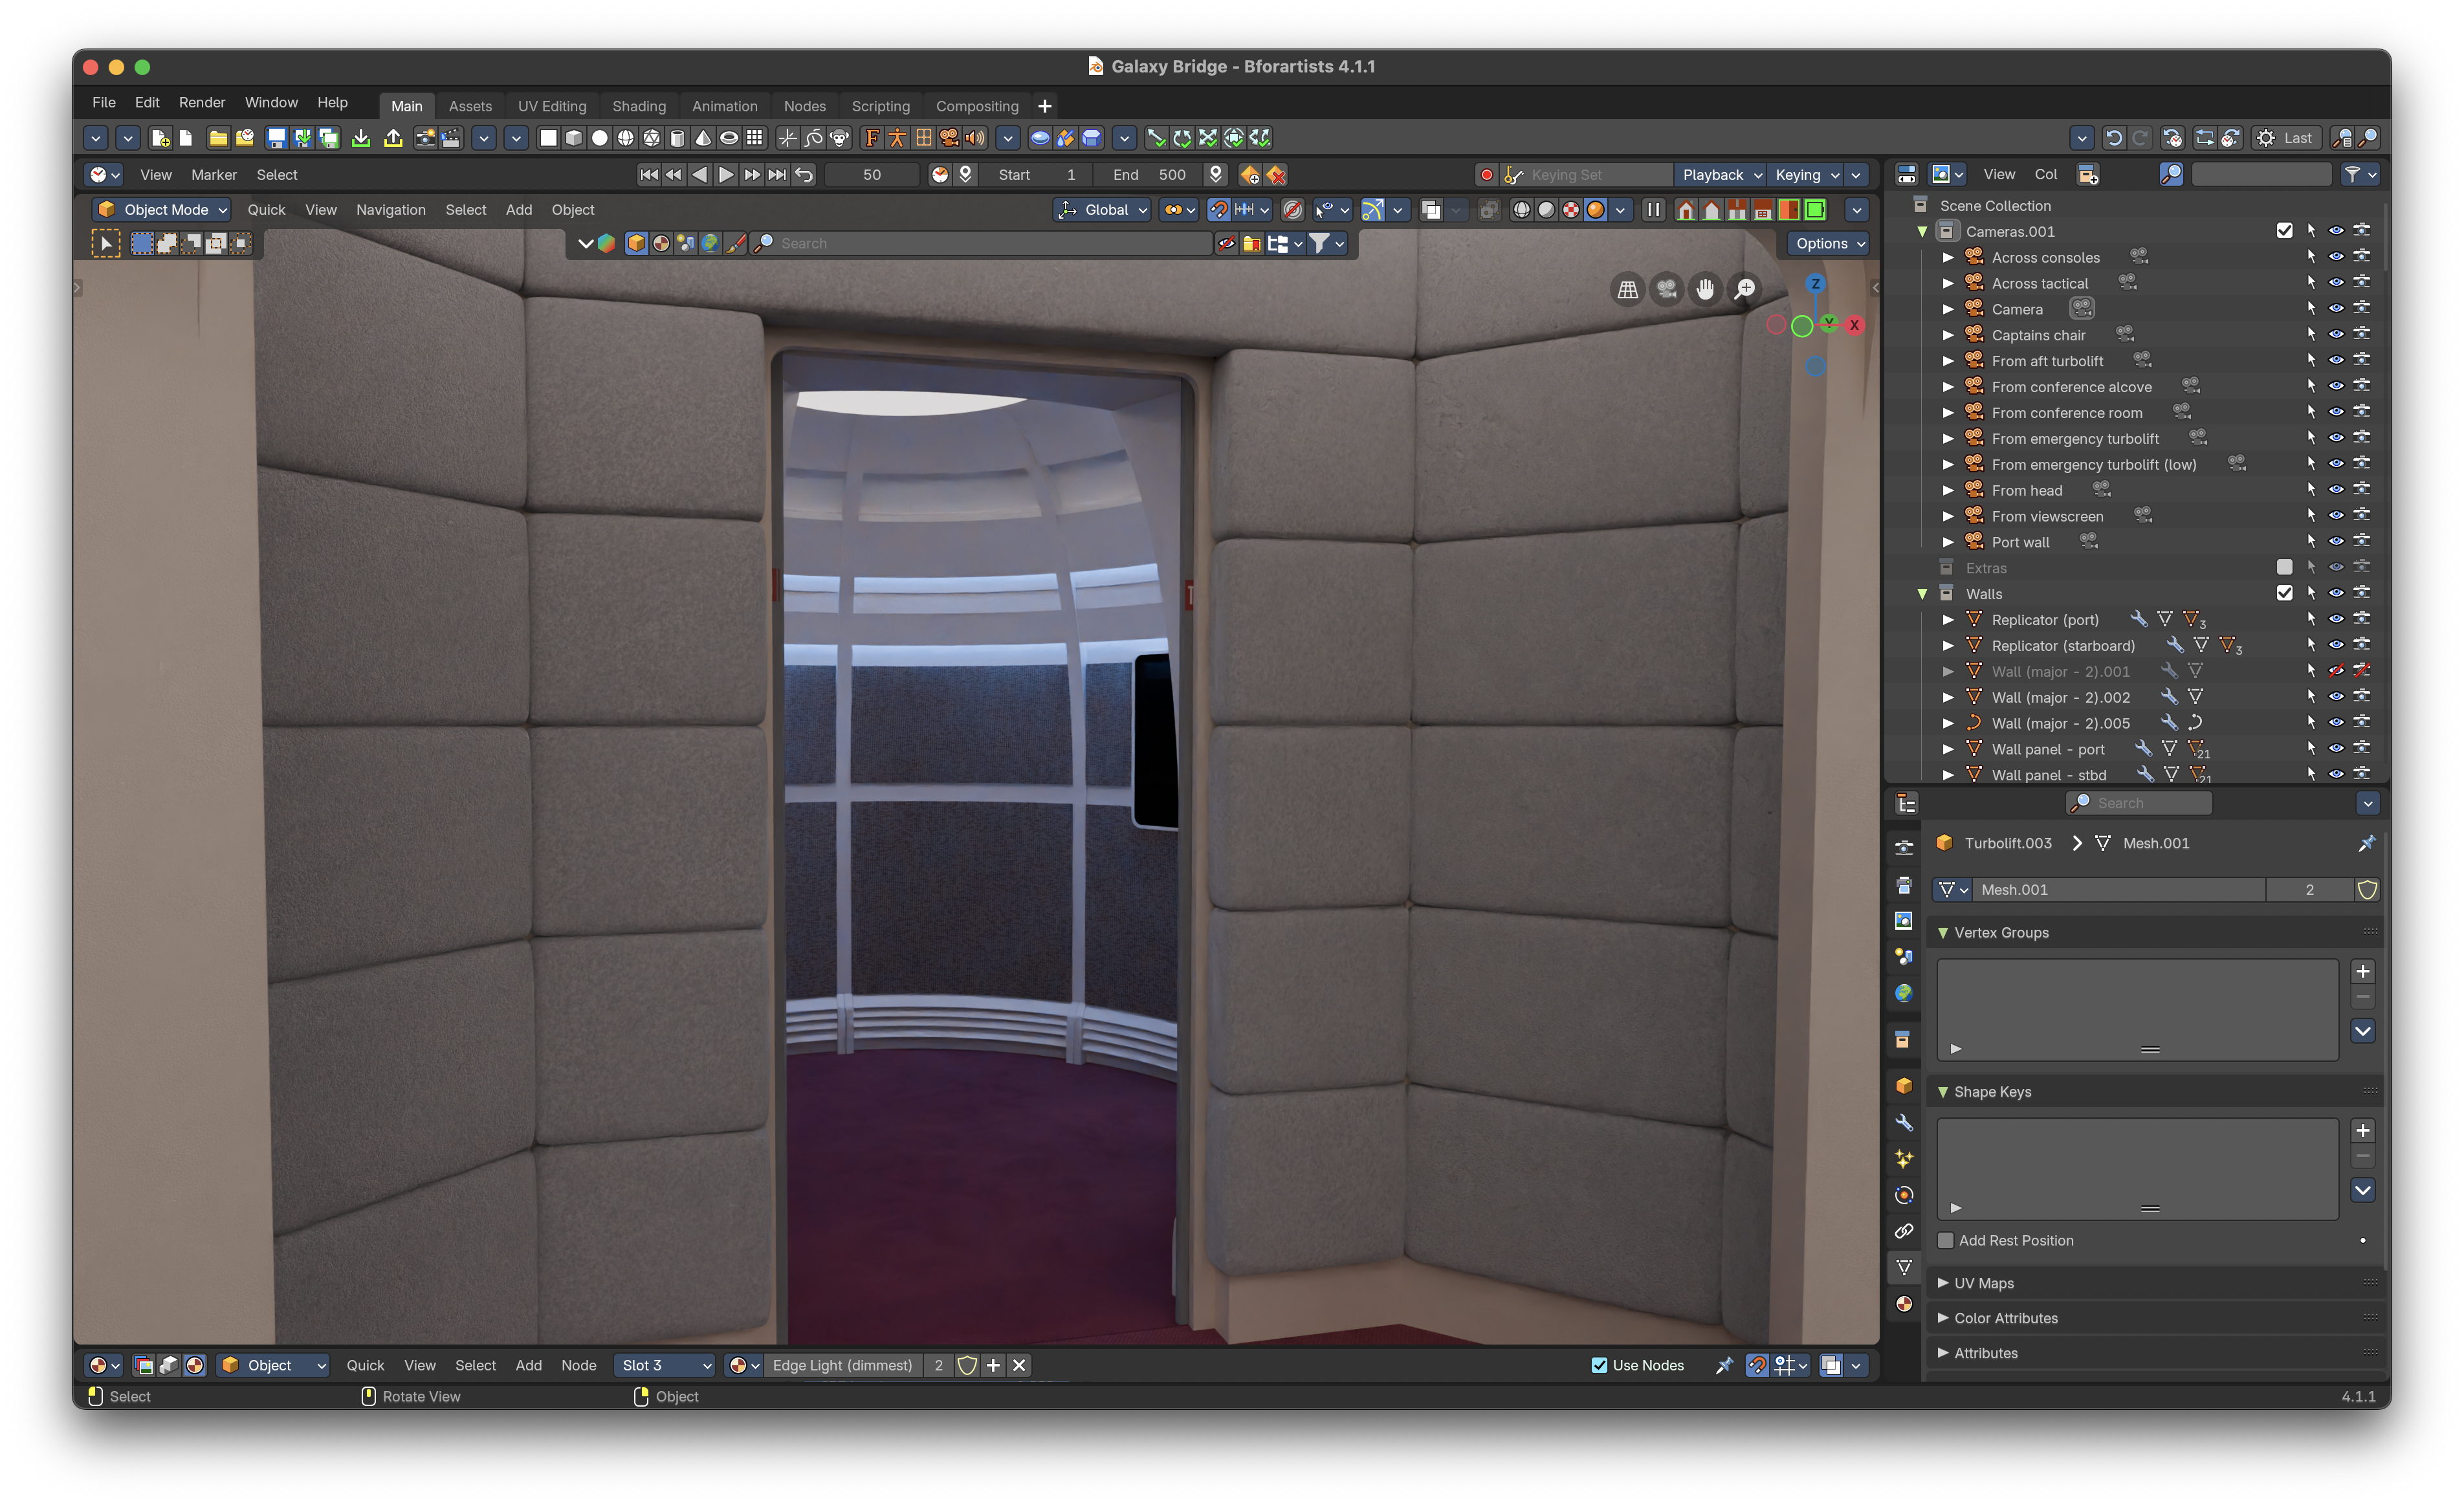Open the Global orientation dropdown

(1103, 210)
